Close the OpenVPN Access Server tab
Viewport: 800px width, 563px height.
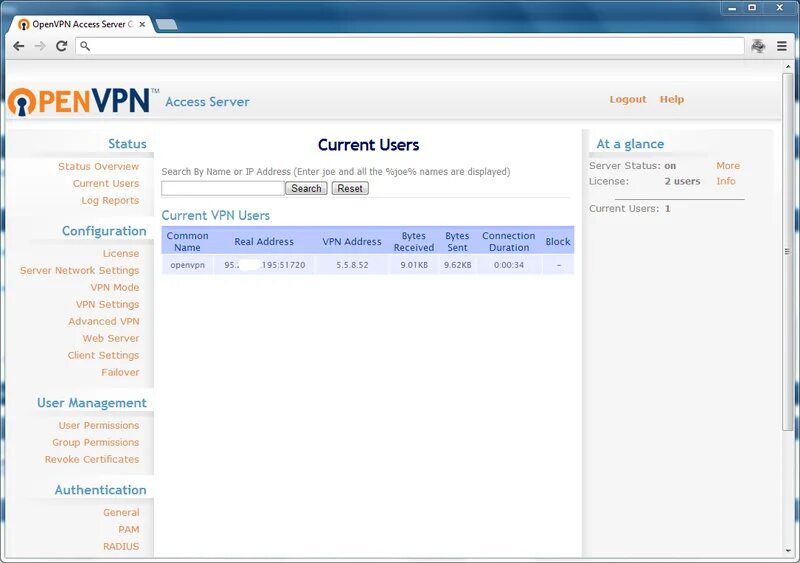142,24
